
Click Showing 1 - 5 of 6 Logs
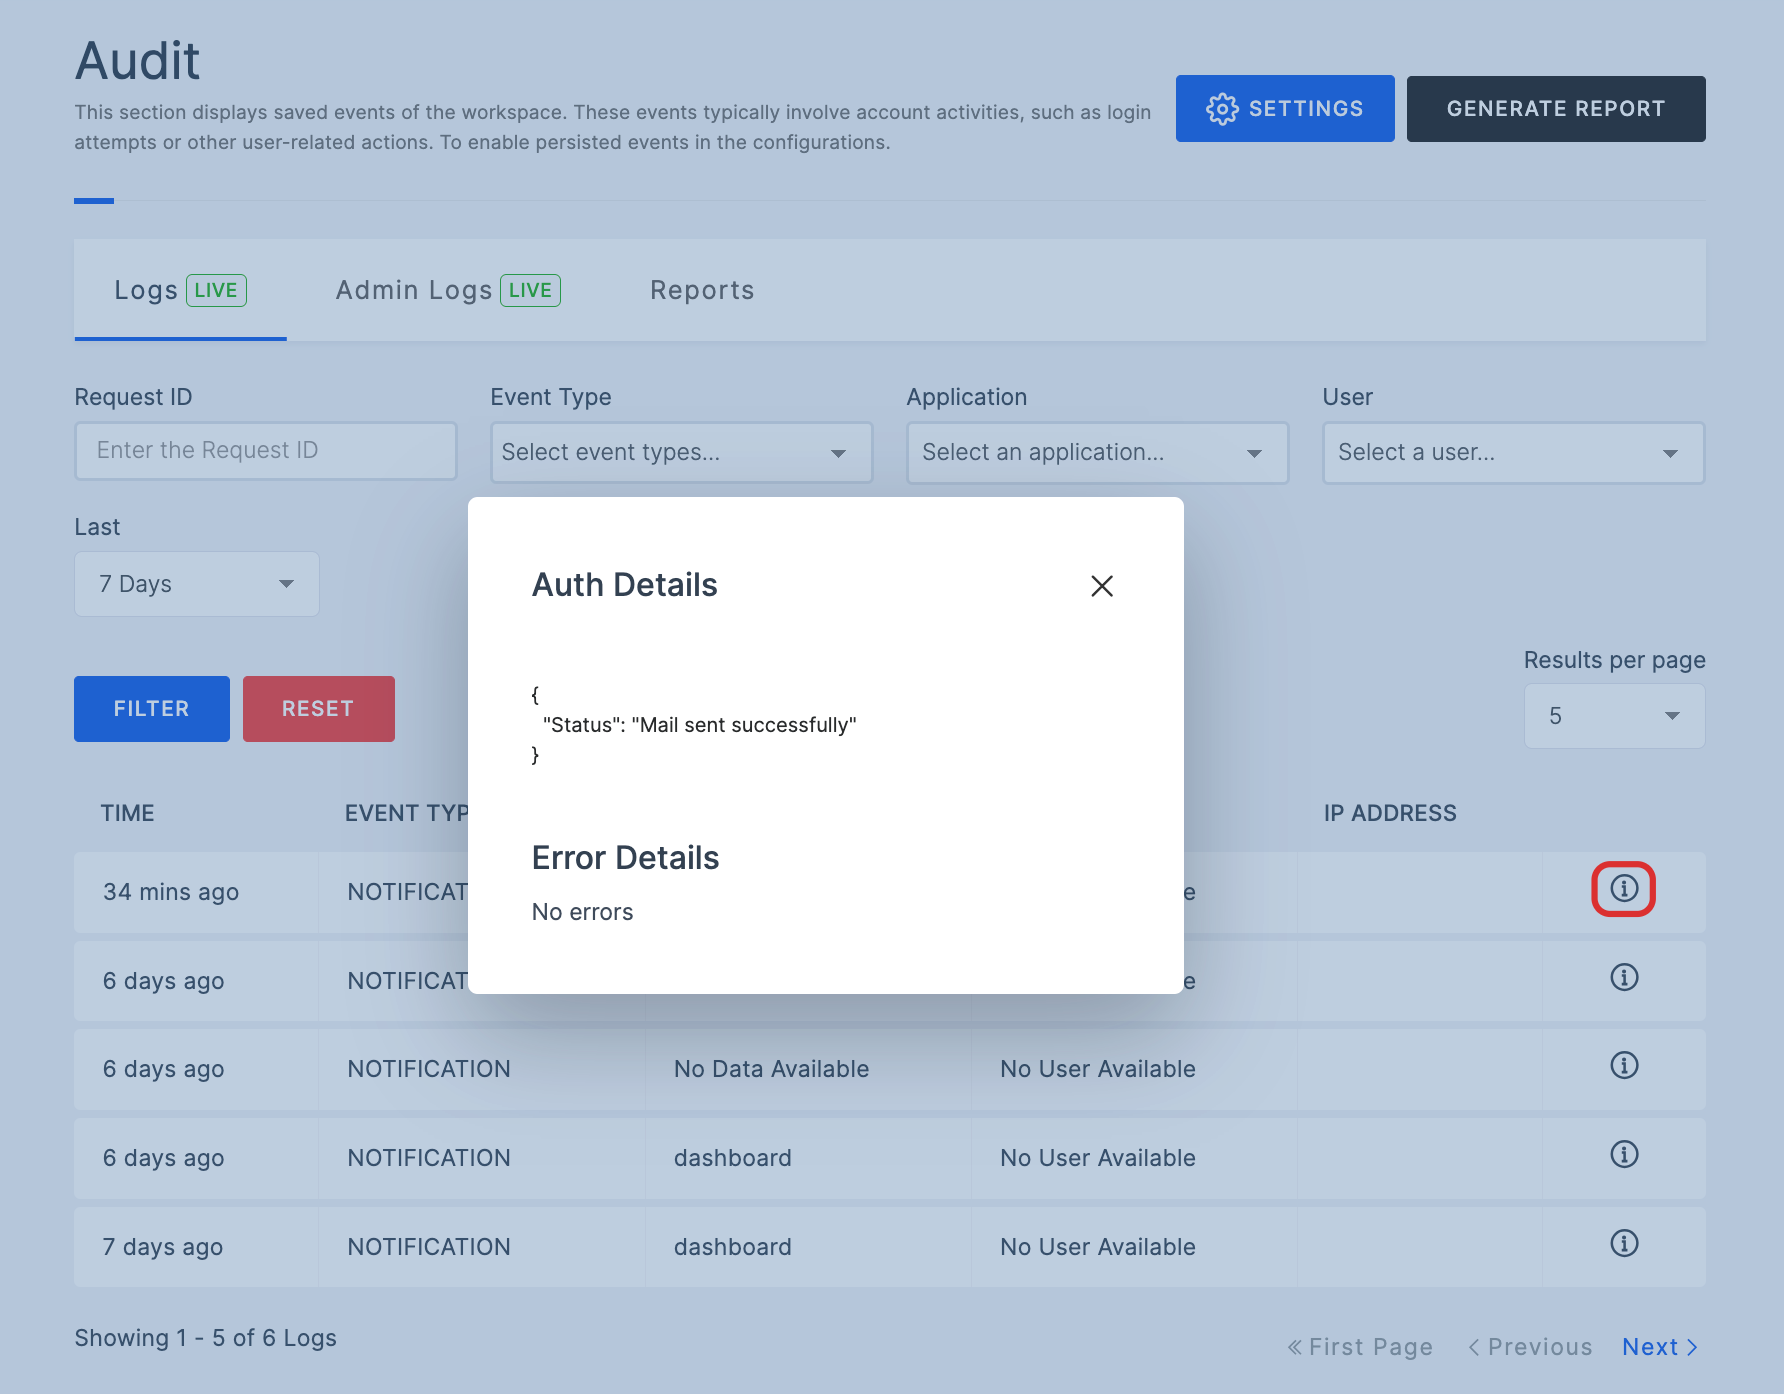point(205,1338)
